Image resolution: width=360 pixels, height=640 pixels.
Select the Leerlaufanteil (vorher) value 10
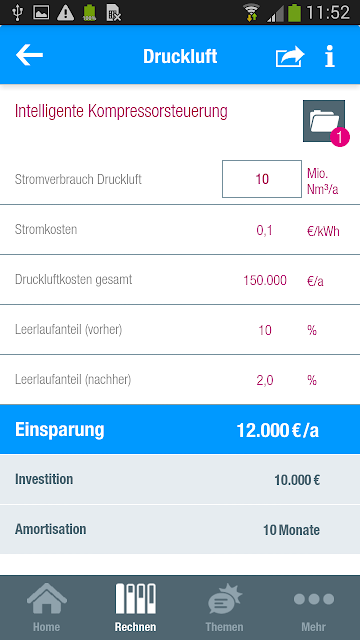click(264, 330)
